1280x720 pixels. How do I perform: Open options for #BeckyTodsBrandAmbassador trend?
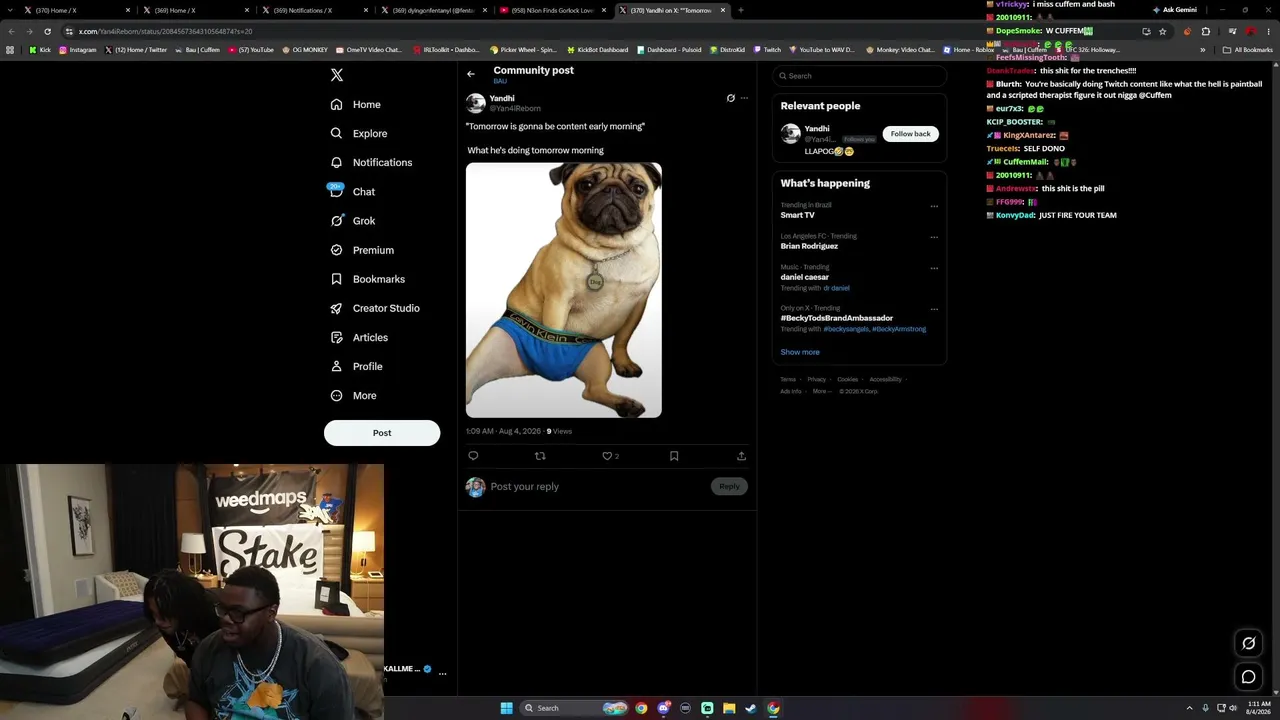(x=934, y=309)
